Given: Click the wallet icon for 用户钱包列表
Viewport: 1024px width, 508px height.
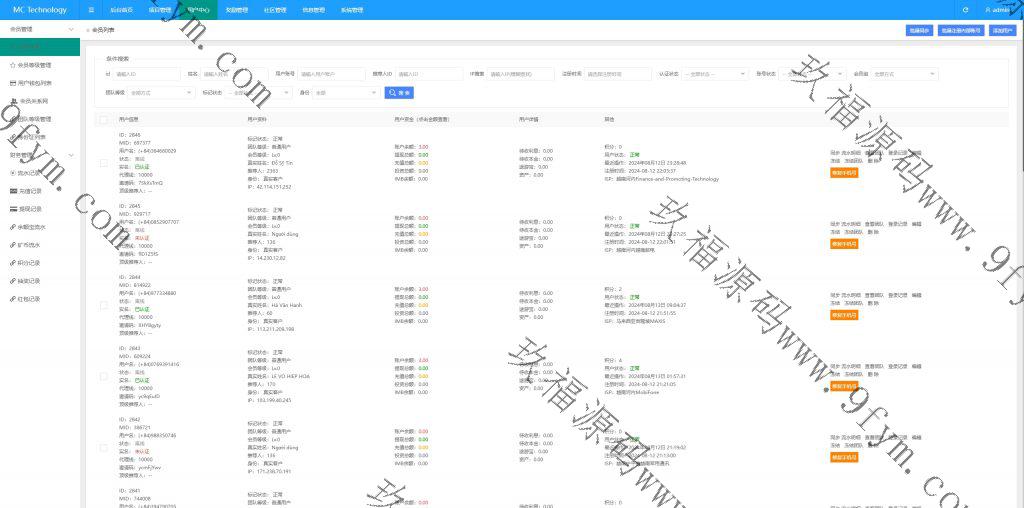Looking at the screenshot, I should point(11,83).
